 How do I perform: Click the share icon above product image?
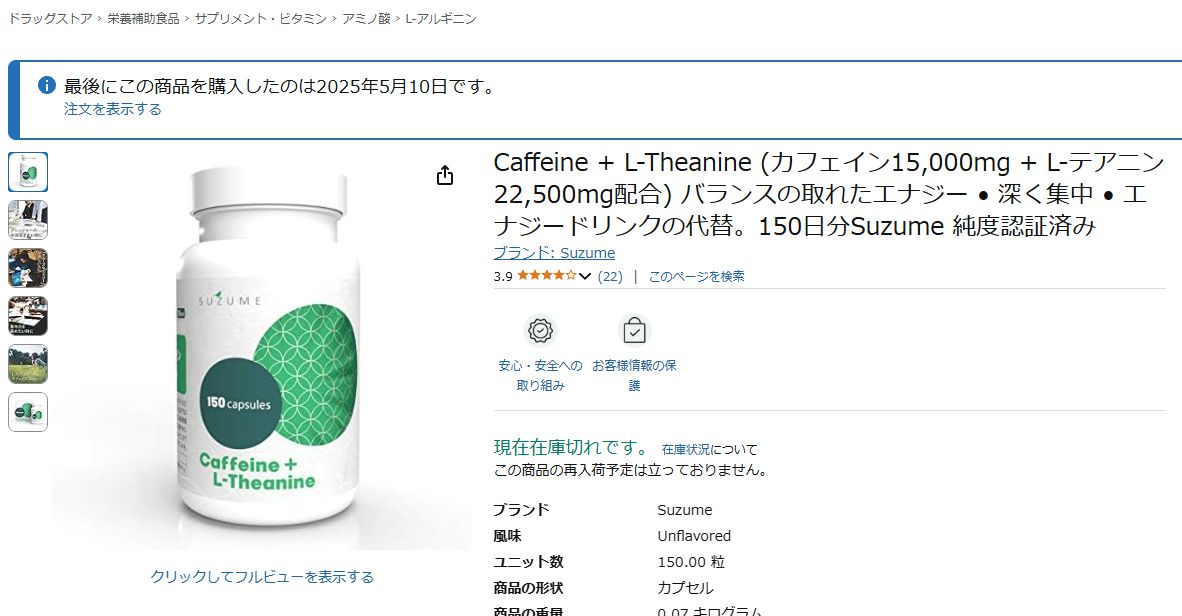pyautogui.click(x=445, y=176)
